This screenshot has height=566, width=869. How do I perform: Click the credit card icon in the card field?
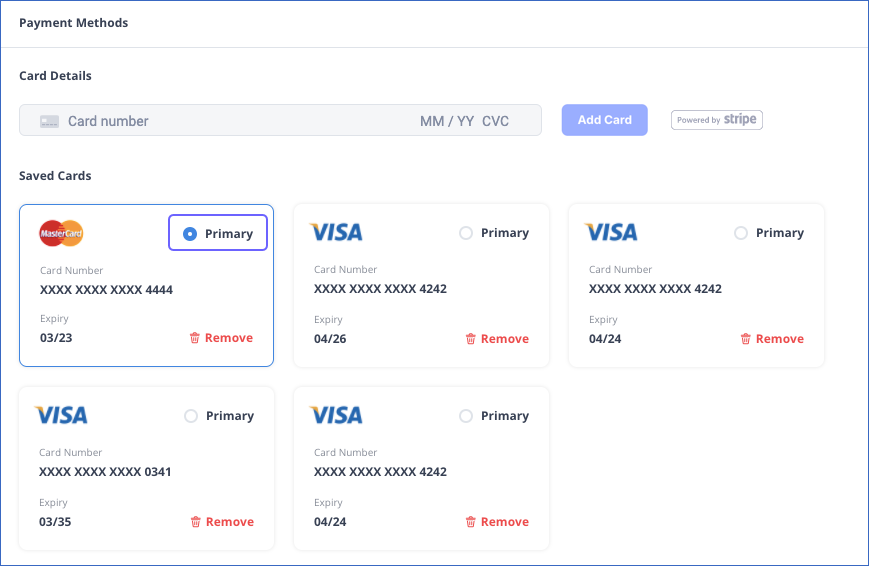tap(49, 121)
